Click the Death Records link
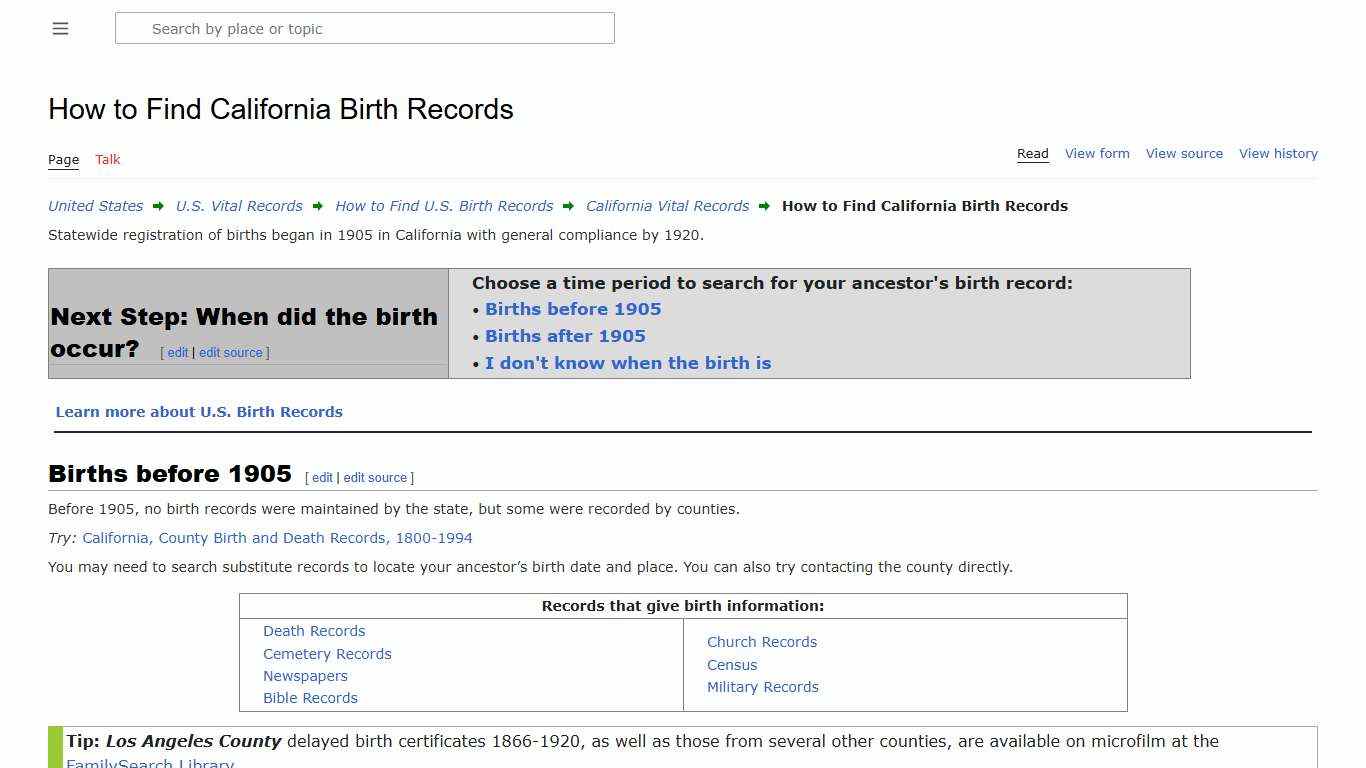This screenshot has width=1366, height=768. [x=314, y=631]
